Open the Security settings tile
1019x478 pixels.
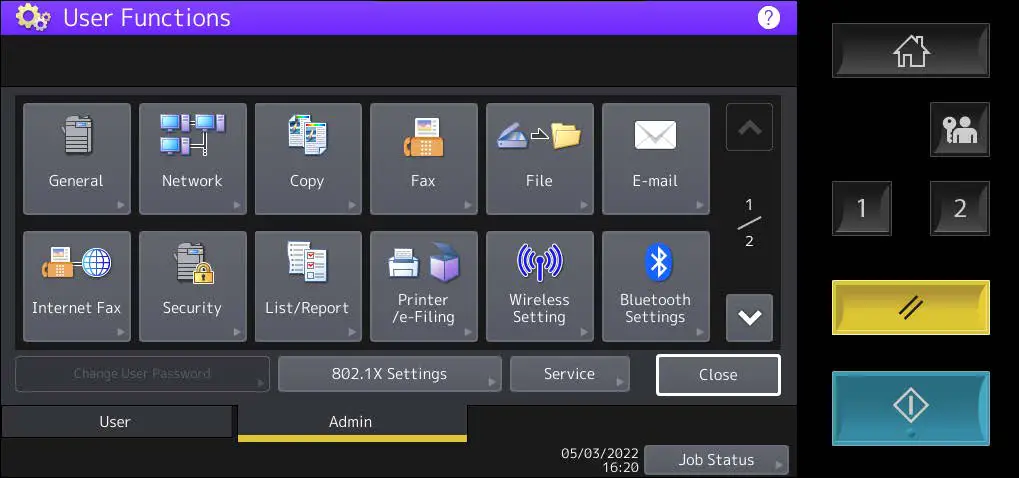pos(192,286)
